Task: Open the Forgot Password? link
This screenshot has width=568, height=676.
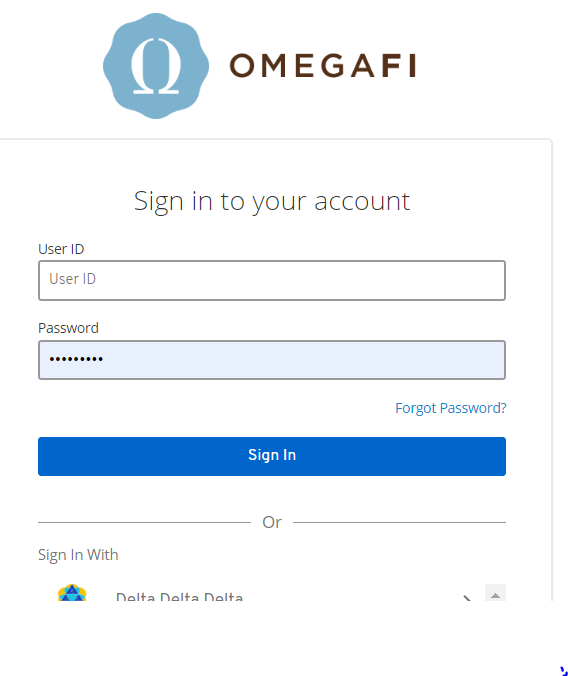Action: (x=451, y=408)
